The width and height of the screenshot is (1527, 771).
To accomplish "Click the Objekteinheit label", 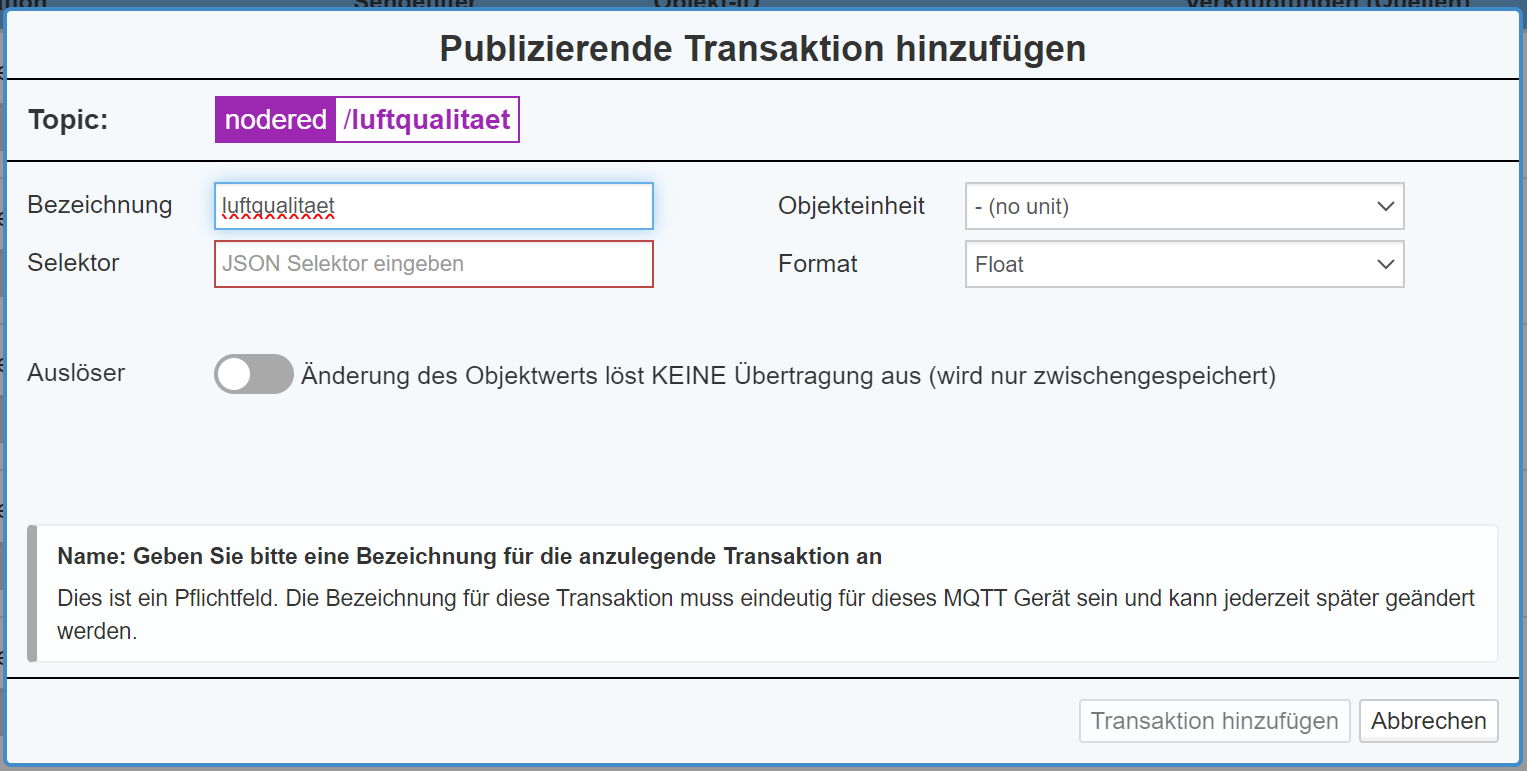I will [x=852, y=206].
